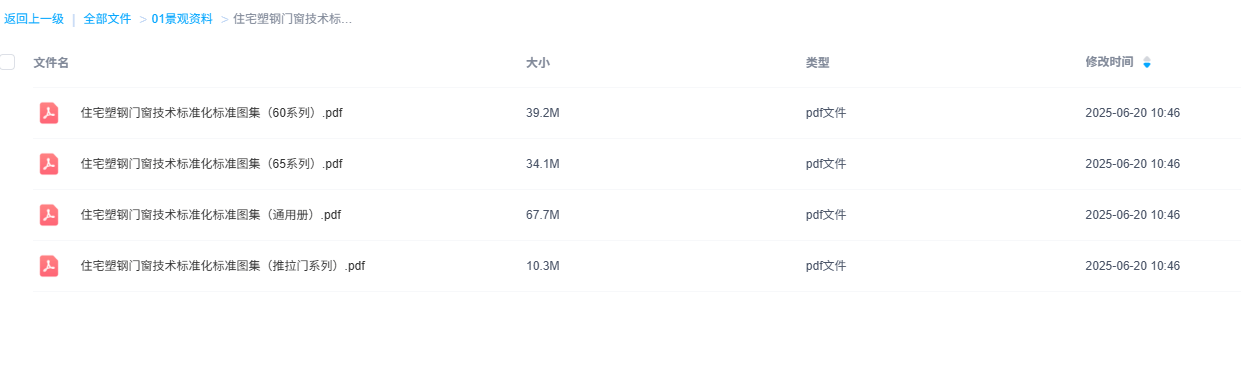Select the row showing 67.7M size
The height and width of the screenshot is (373, 1241).
click(636, 215)
